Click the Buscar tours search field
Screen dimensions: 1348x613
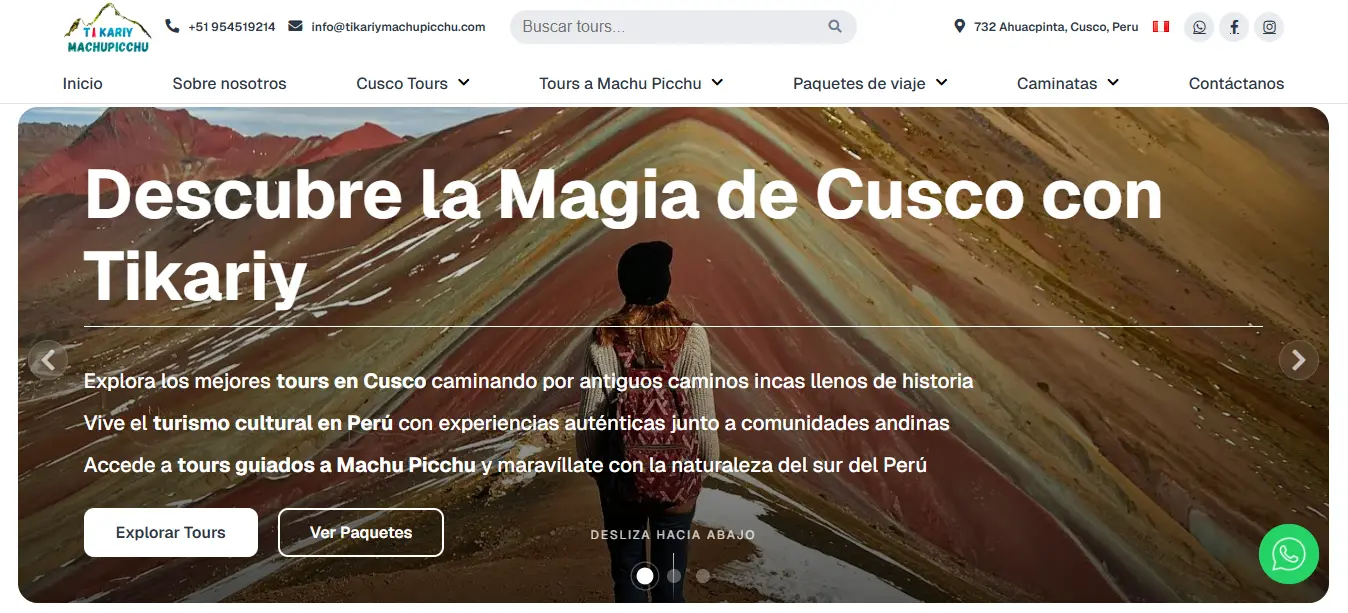tap(683, 27)
